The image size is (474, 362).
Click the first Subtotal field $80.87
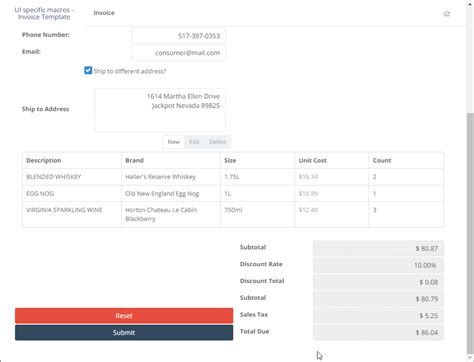(378, 248)
